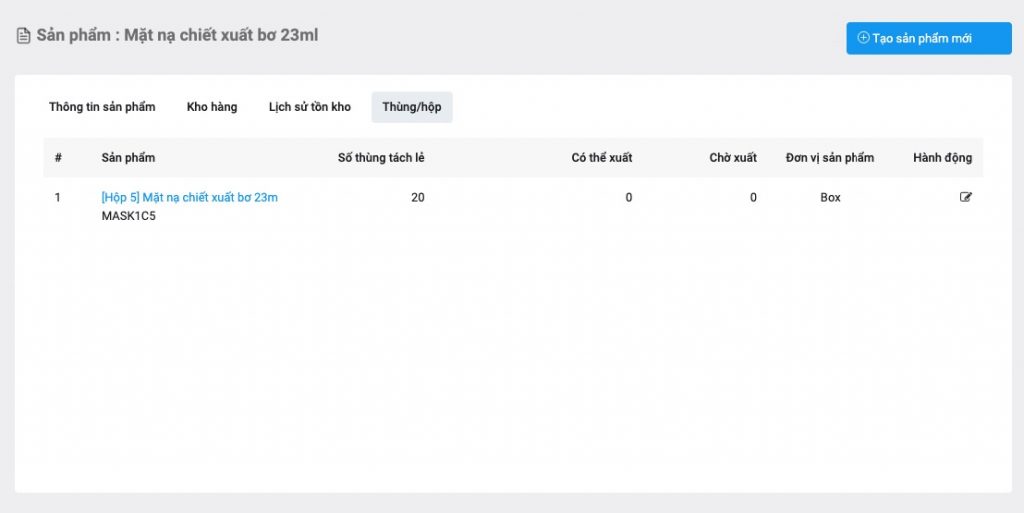Click the Chờ xuất column header
1024x513 pixels.
pos(733,158)
